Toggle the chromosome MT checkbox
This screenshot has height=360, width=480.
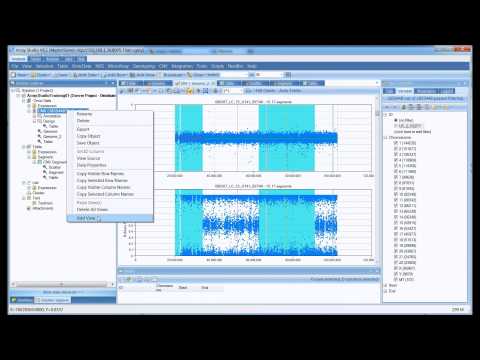[x=396, y=280]
